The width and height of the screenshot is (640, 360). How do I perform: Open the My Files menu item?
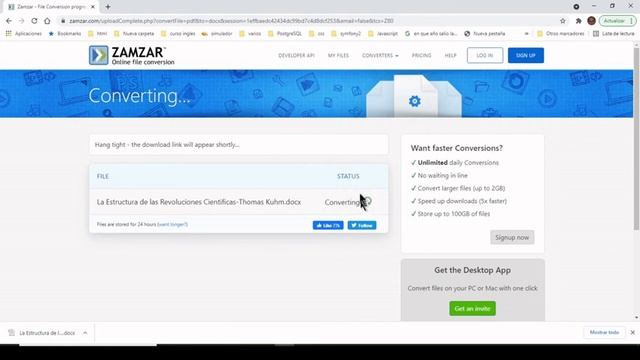coord(338,56)
